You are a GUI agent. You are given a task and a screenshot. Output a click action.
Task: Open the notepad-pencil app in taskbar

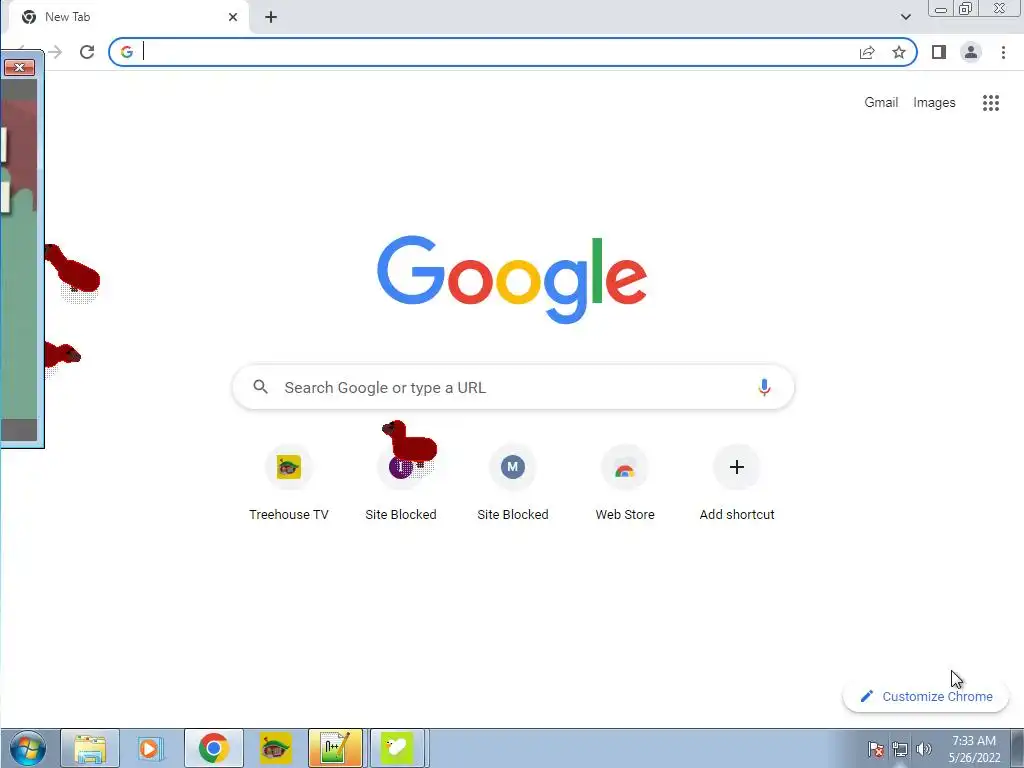(x=336, y=748)
